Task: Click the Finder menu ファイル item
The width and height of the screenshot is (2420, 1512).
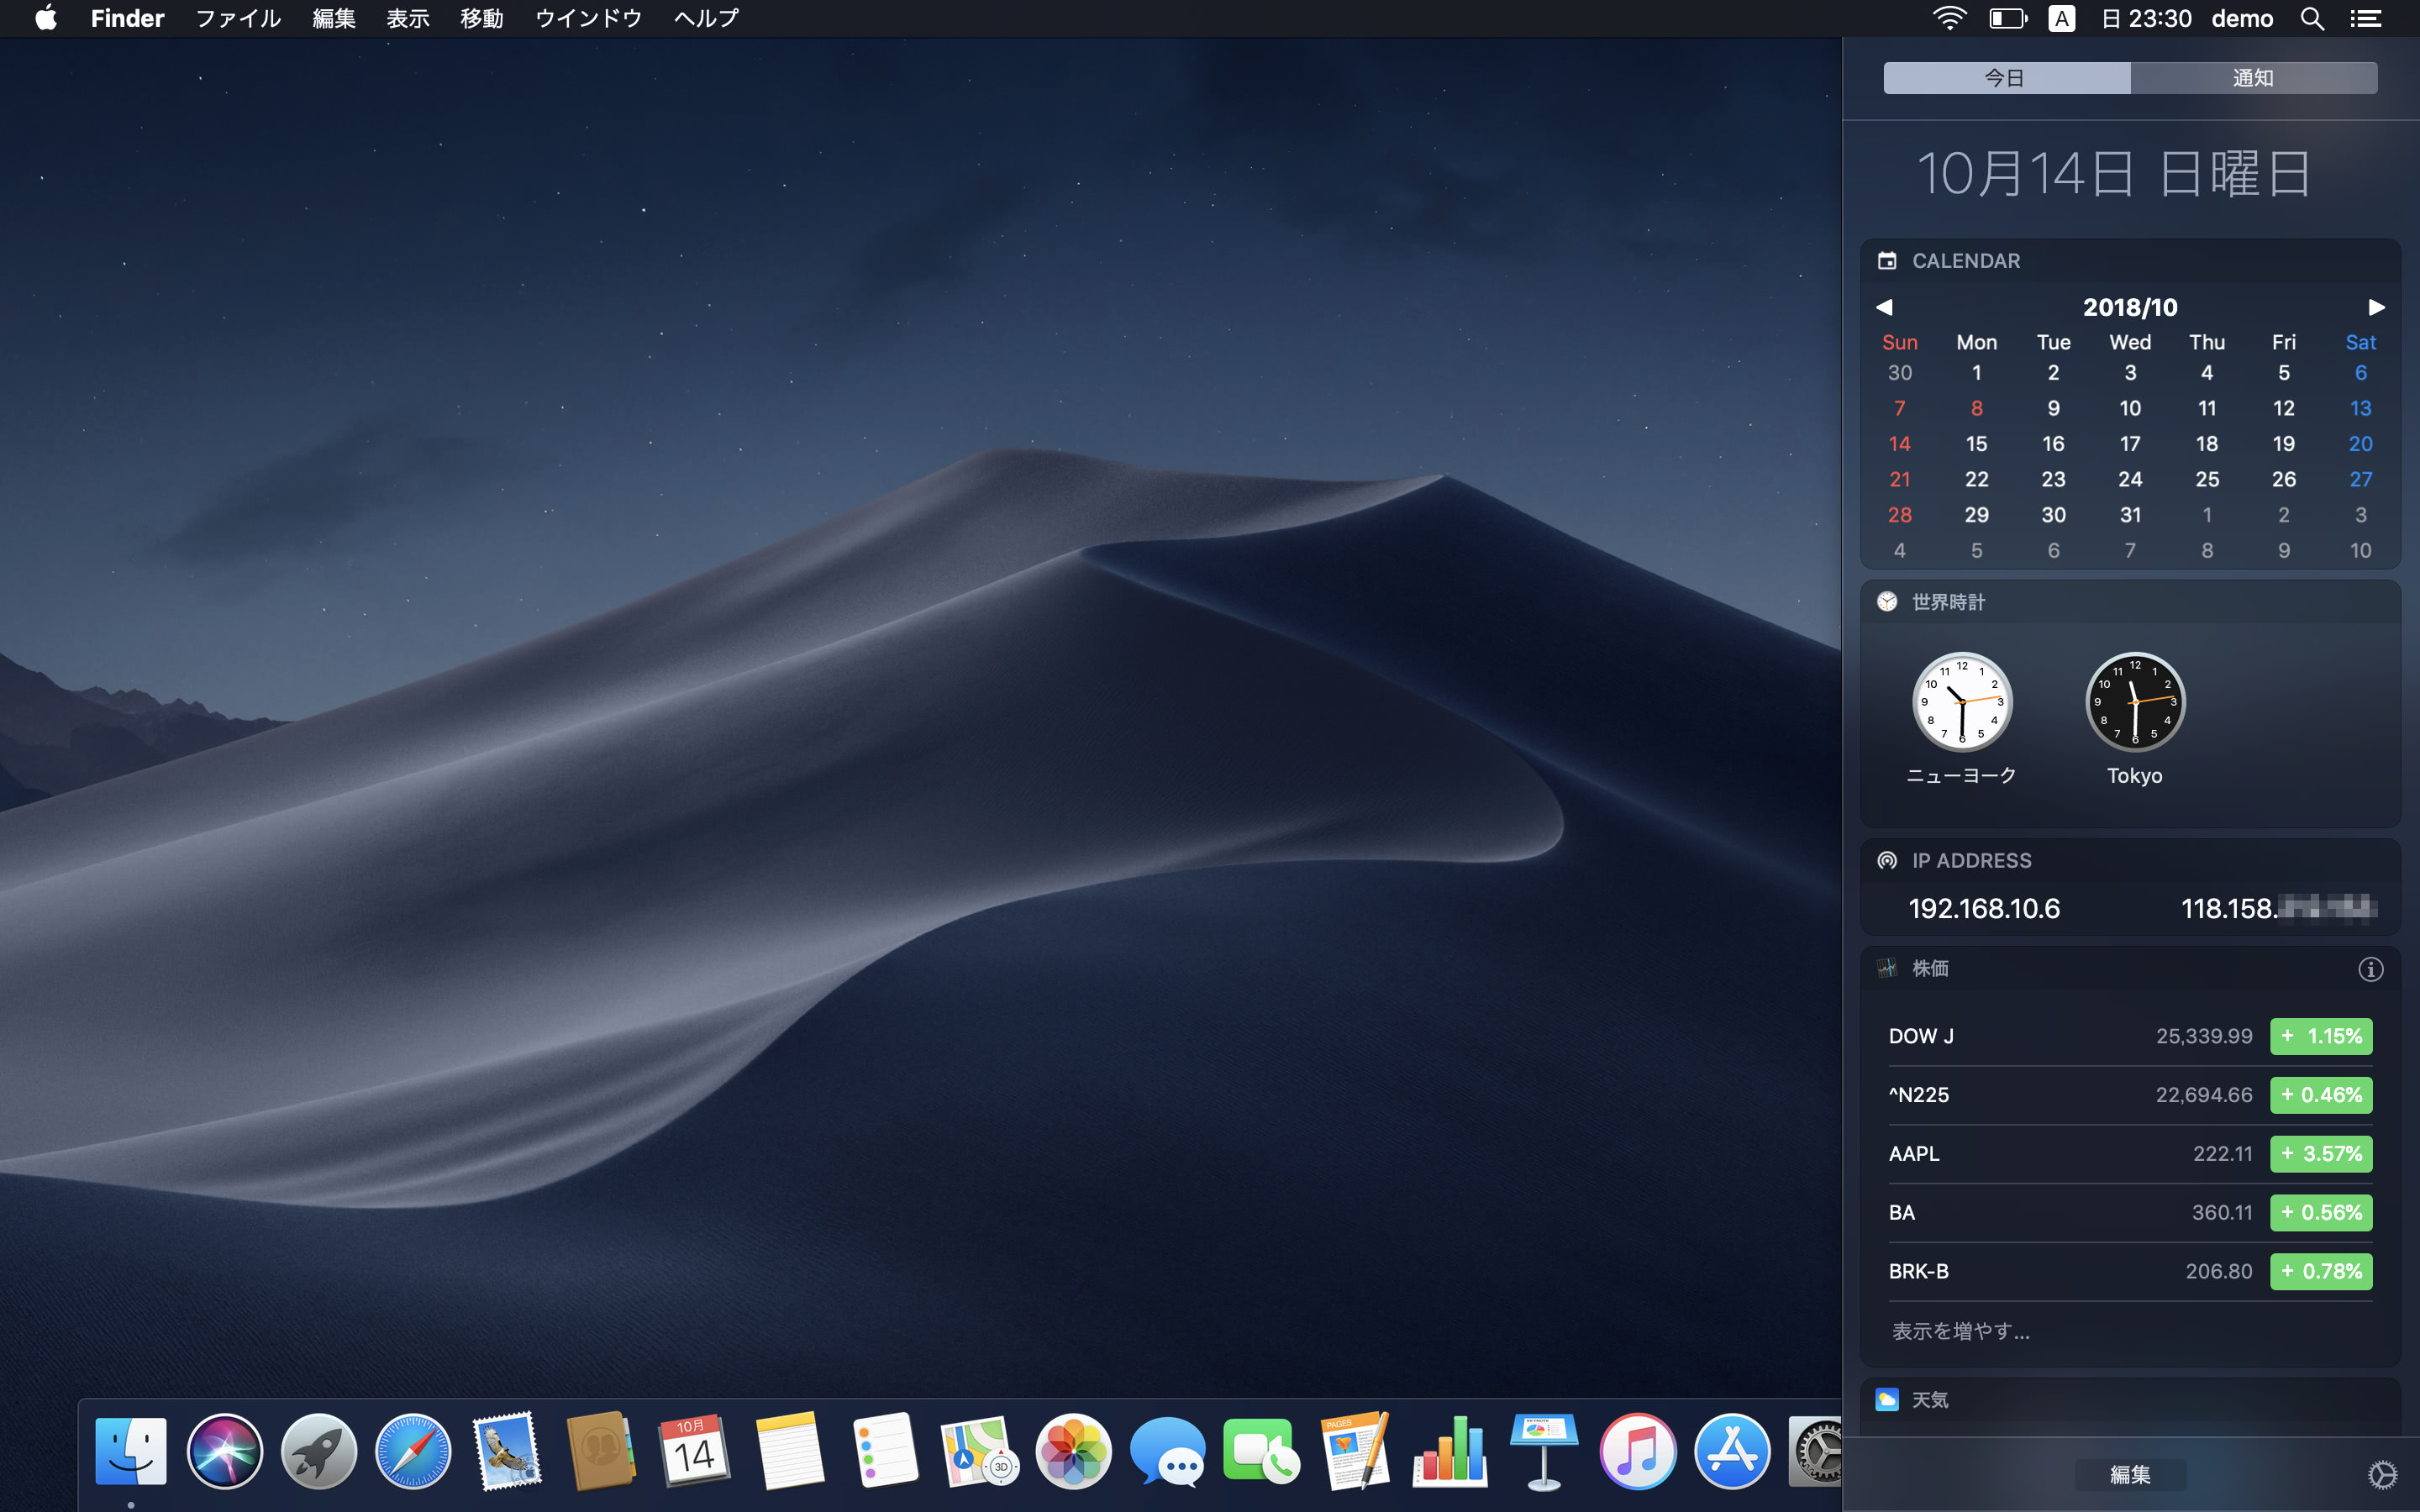Action: tap(239, 18)
